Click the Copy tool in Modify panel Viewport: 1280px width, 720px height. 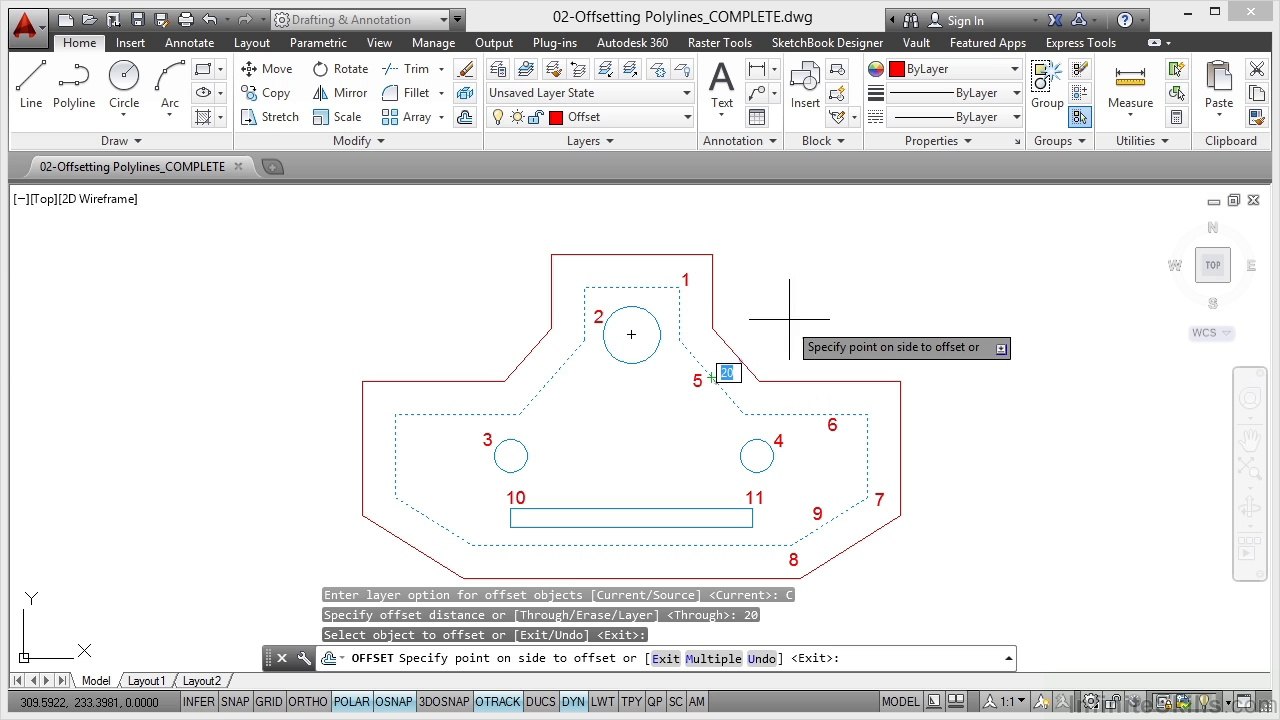[266, 93]
